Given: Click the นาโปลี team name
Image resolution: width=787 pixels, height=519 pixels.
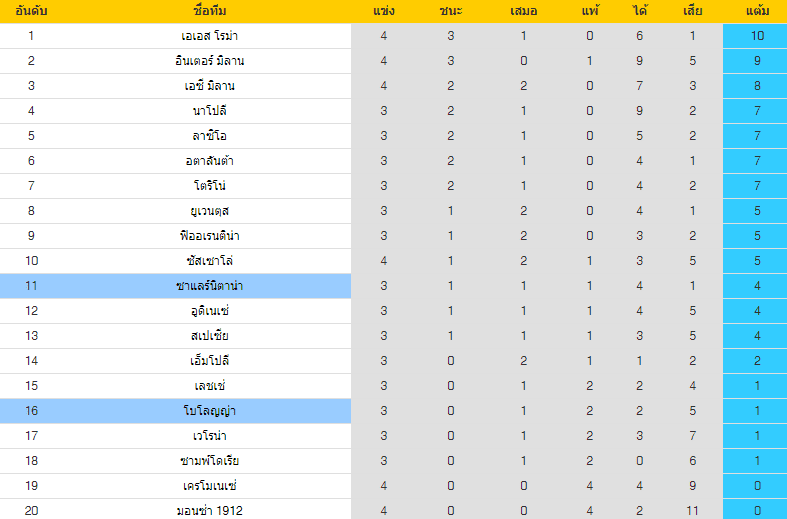Looking at the screenshot, I should (x=209, y=111).
